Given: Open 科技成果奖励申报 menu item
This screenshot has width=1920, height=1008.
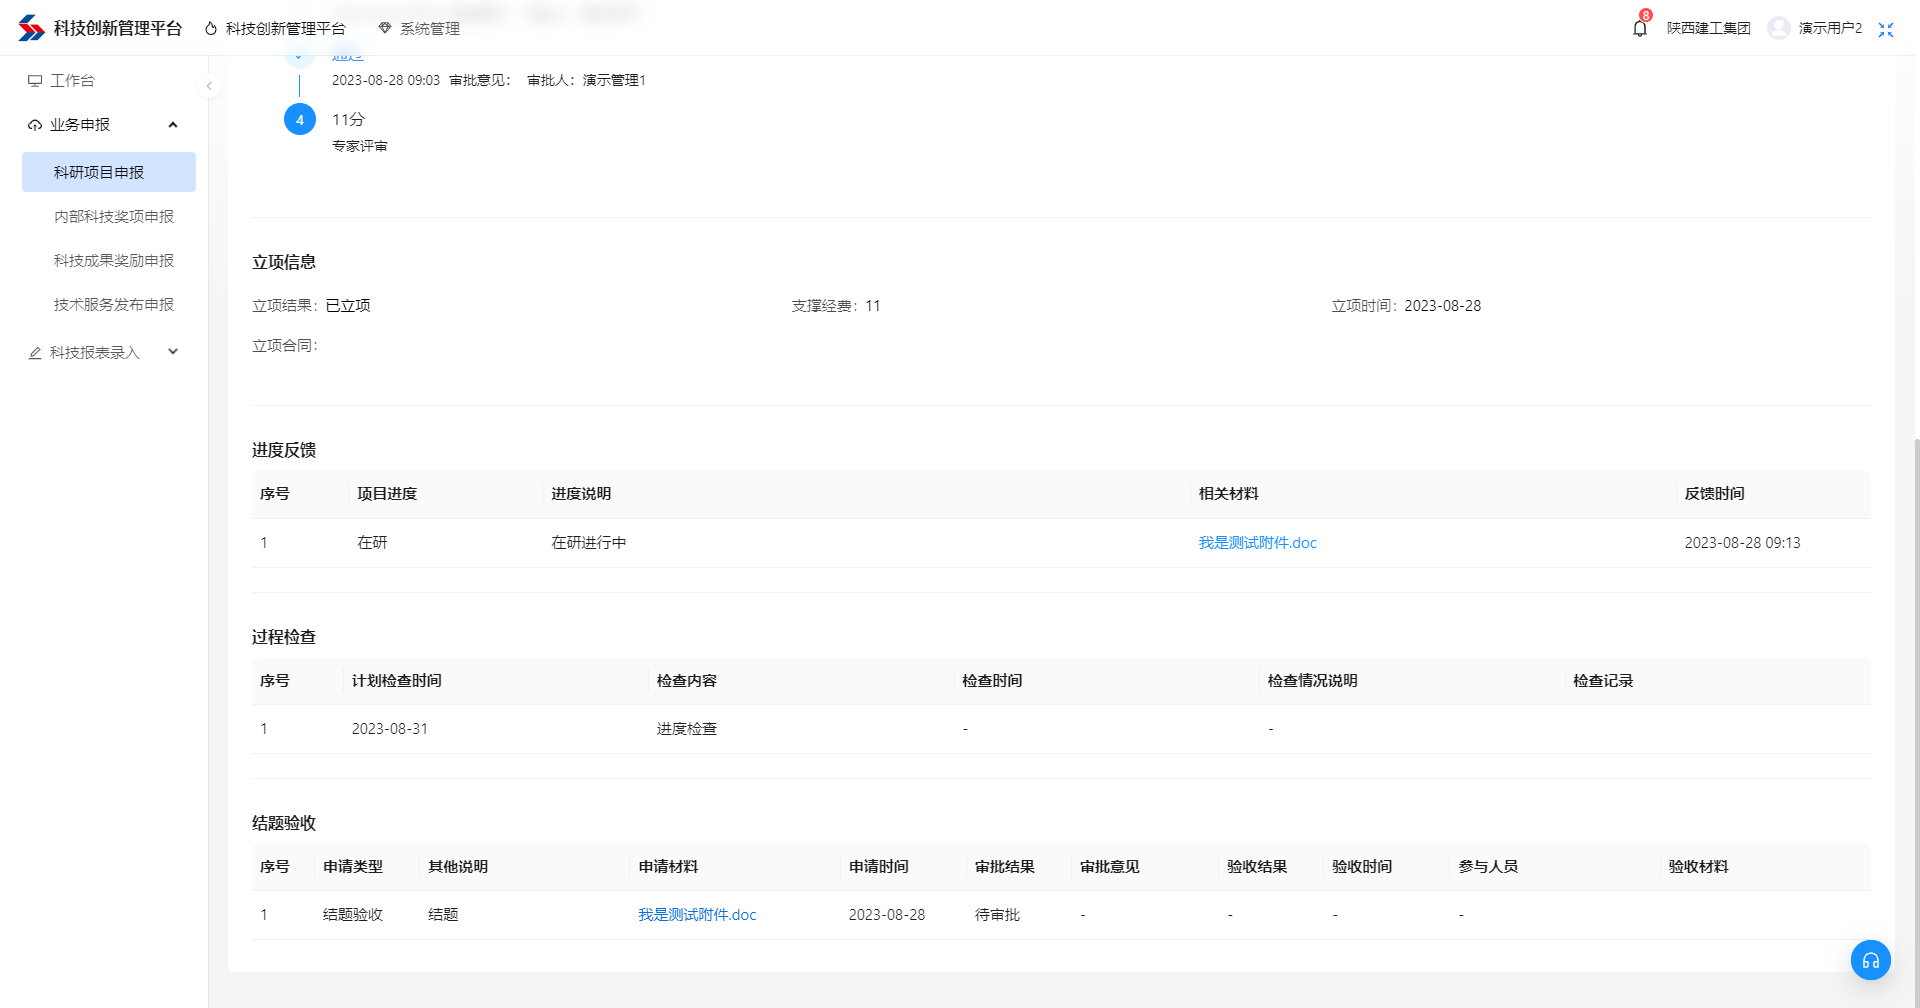Looking at the screenshot, I should coord(113,260).
